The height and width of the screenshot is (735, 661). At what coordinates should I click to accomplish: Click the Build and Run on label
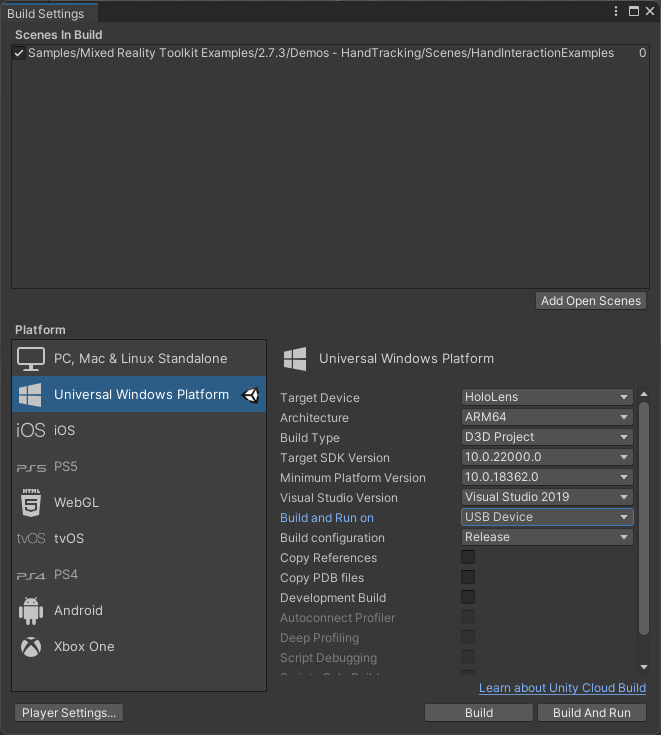point(327,518)
